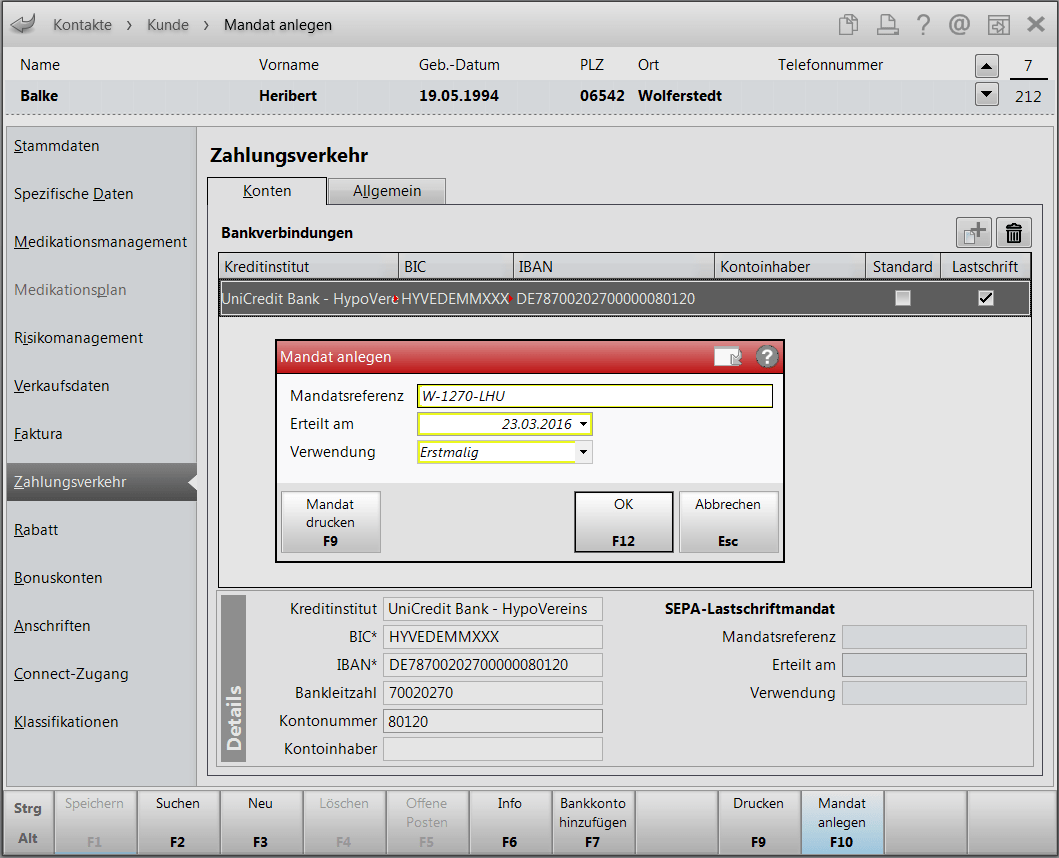
Task: Close the window with X icon
Action: [x=1035, y=25]
